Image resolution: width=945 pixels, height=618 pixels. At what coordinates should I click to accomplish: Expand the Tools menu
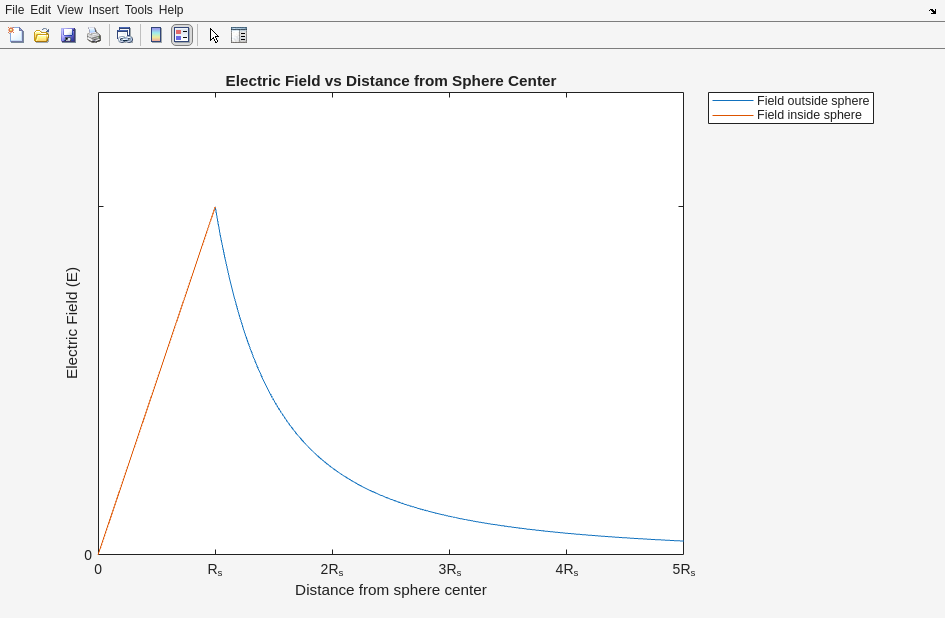(x=139, y=10)
